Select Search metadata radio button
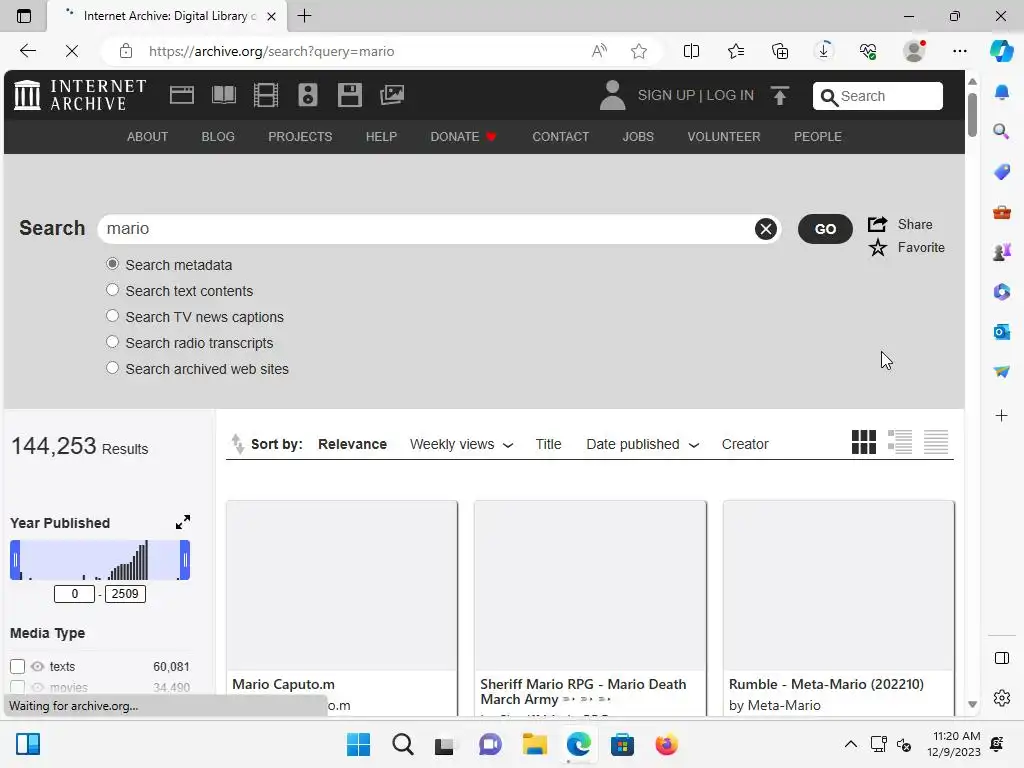 [112, 264]
